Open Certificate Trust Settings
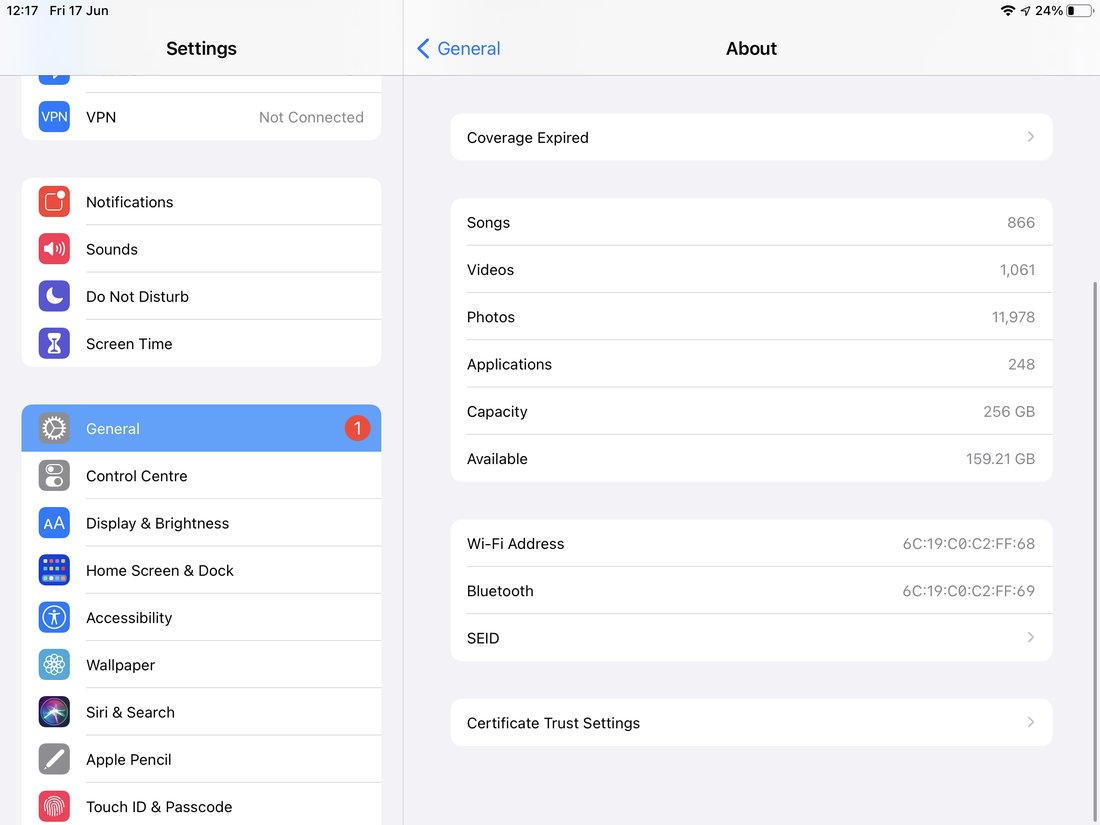The width and height of the screenshot is (1100, 825). pos(751,722)
